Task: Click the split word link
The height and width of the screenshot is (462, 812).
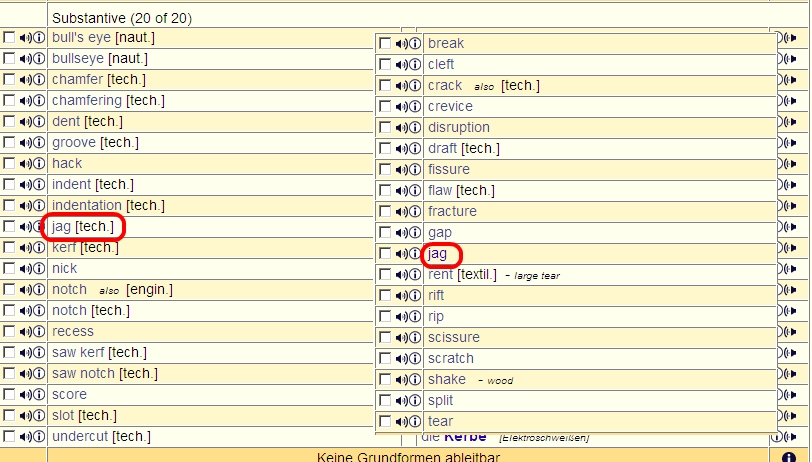Action: pos(440,400)
